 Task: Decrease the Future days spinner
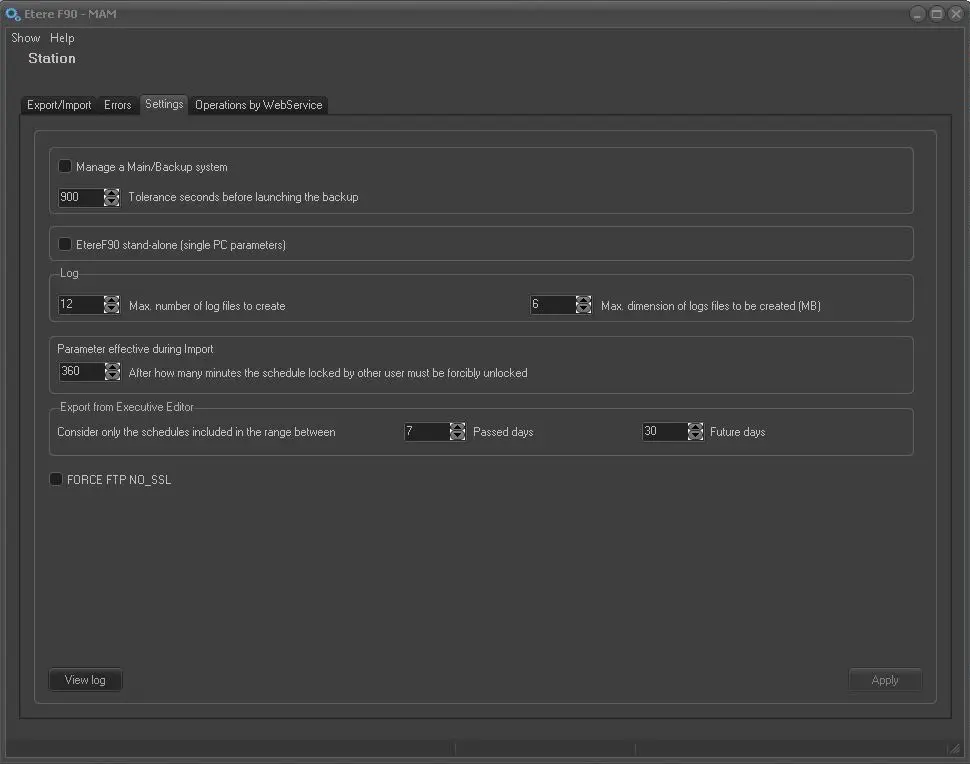(x=695, y=436)
